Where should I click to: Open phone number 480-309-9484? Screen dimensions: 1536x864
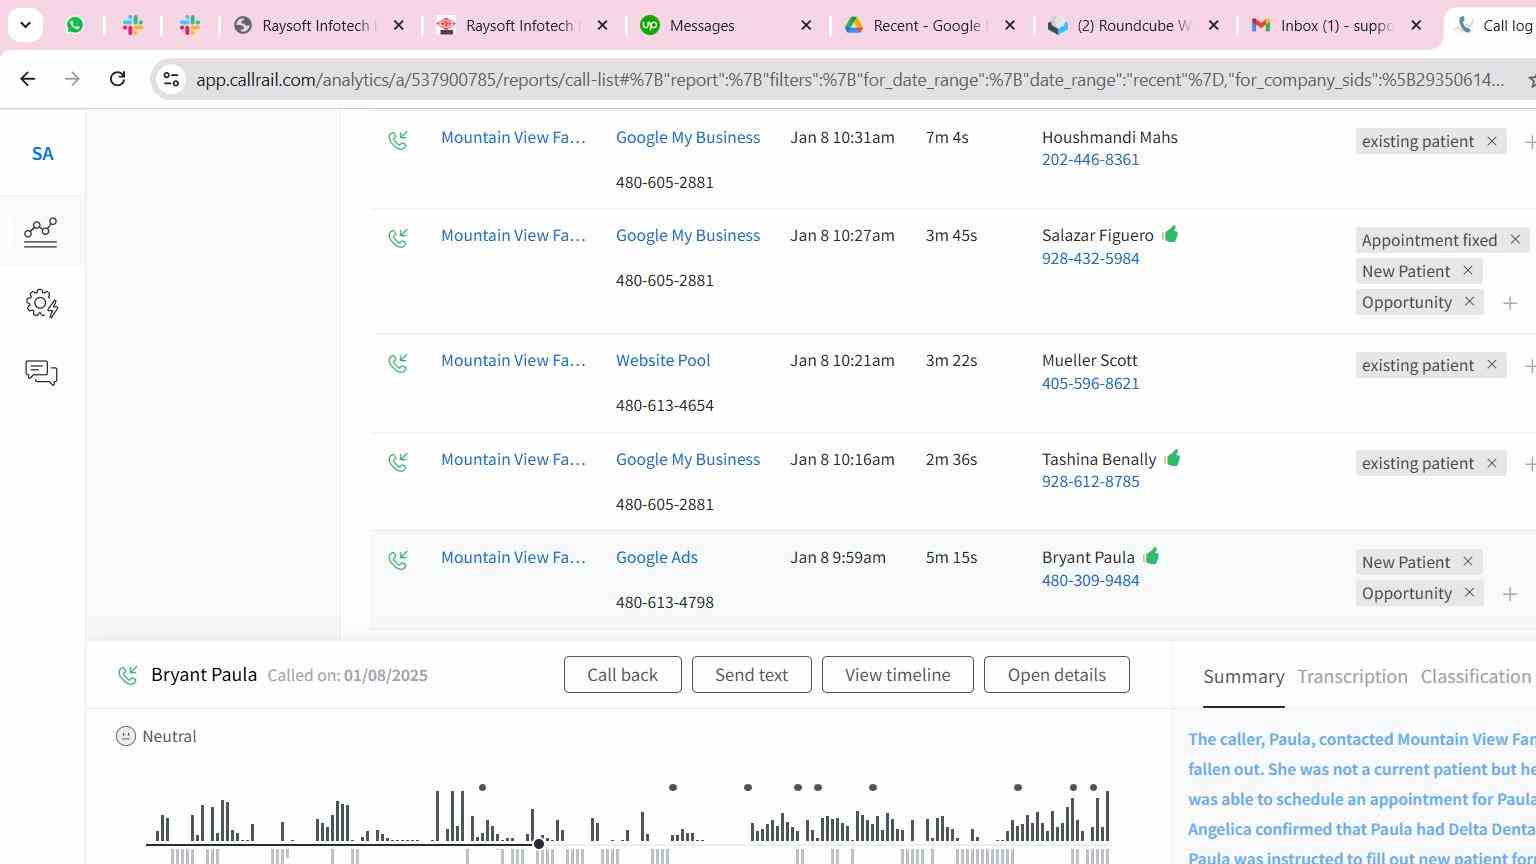point(1090,581)
